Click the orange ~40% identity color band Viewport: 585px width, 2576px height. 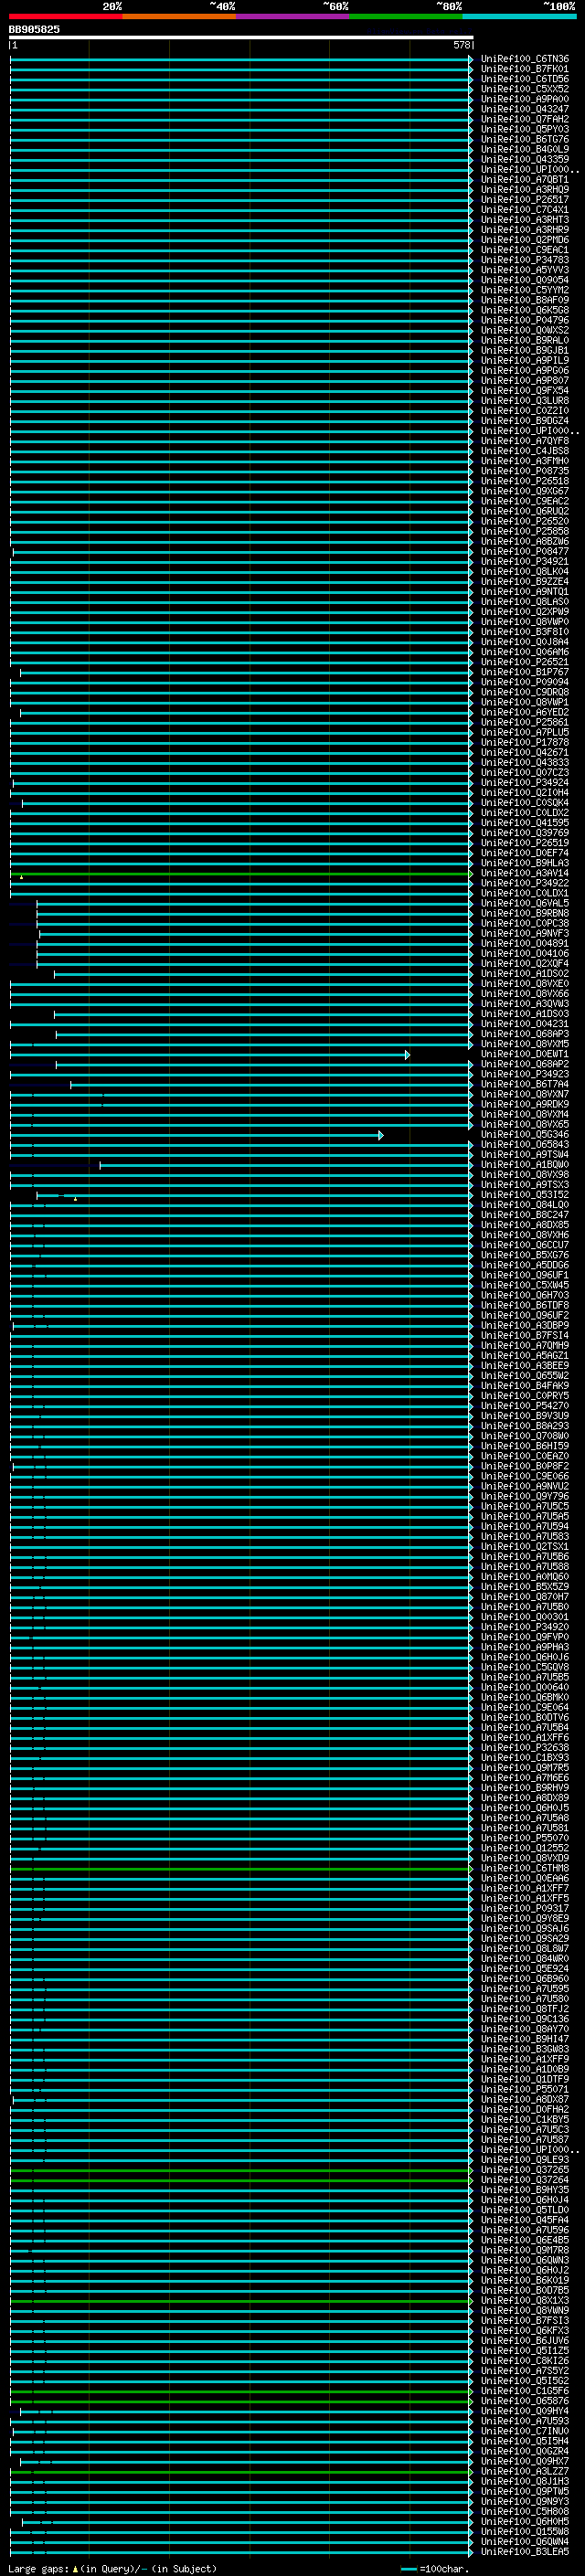[x=179, y=16]
